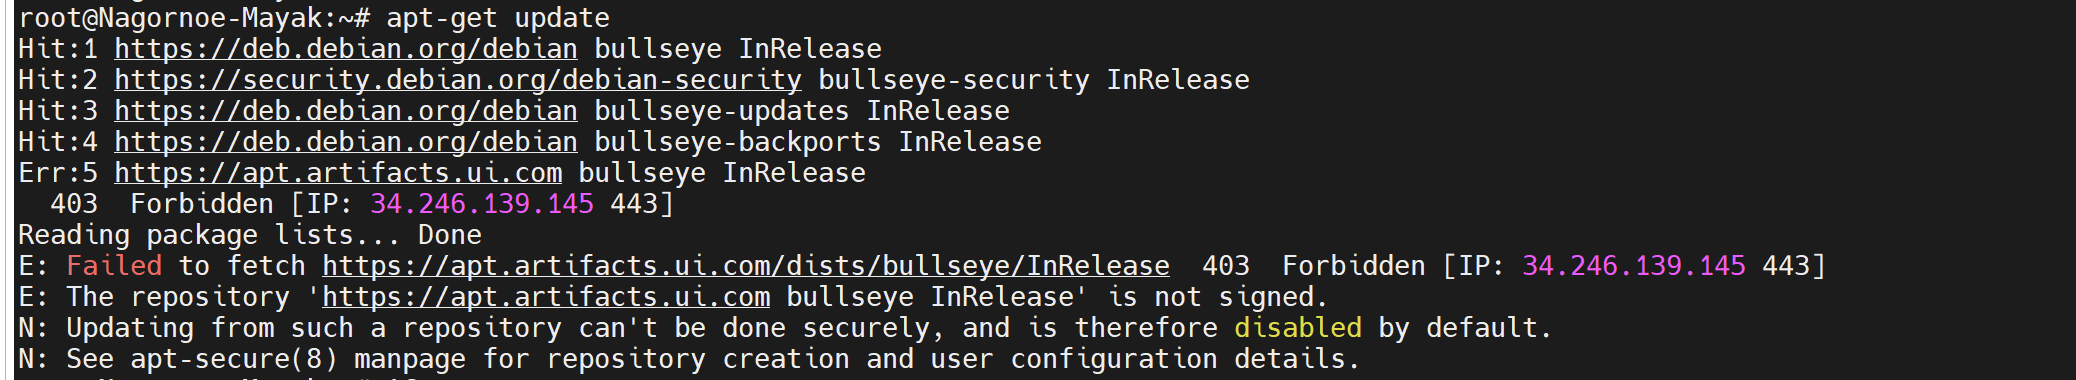Click the 'apt-get update' command text
This screenshot has height=380, width=2076.
pyautogui.click(x=498, y=18)
